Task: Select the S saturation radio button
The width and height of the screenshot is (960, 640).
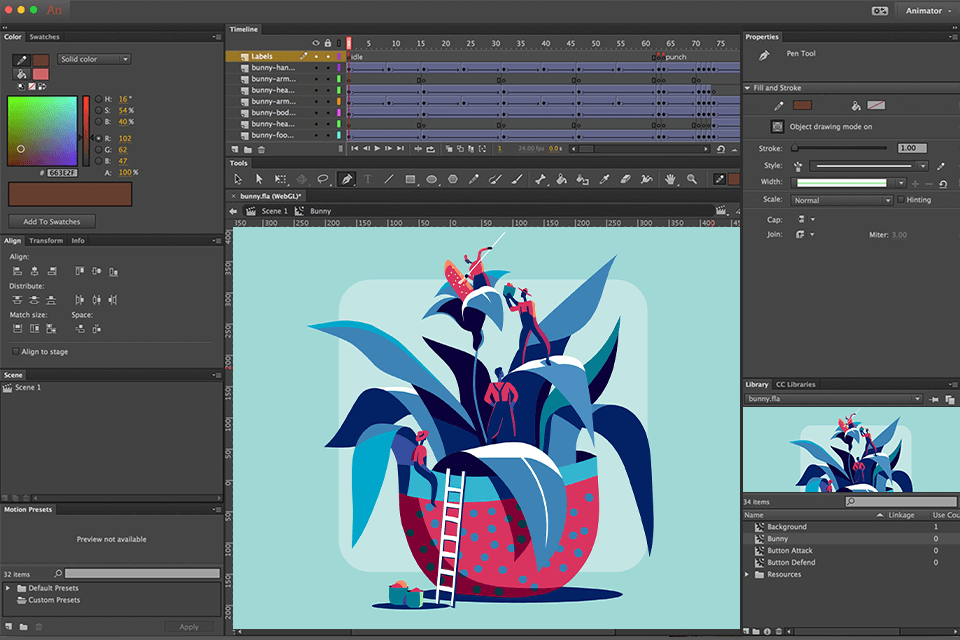Action: click(x=99, y=110)
